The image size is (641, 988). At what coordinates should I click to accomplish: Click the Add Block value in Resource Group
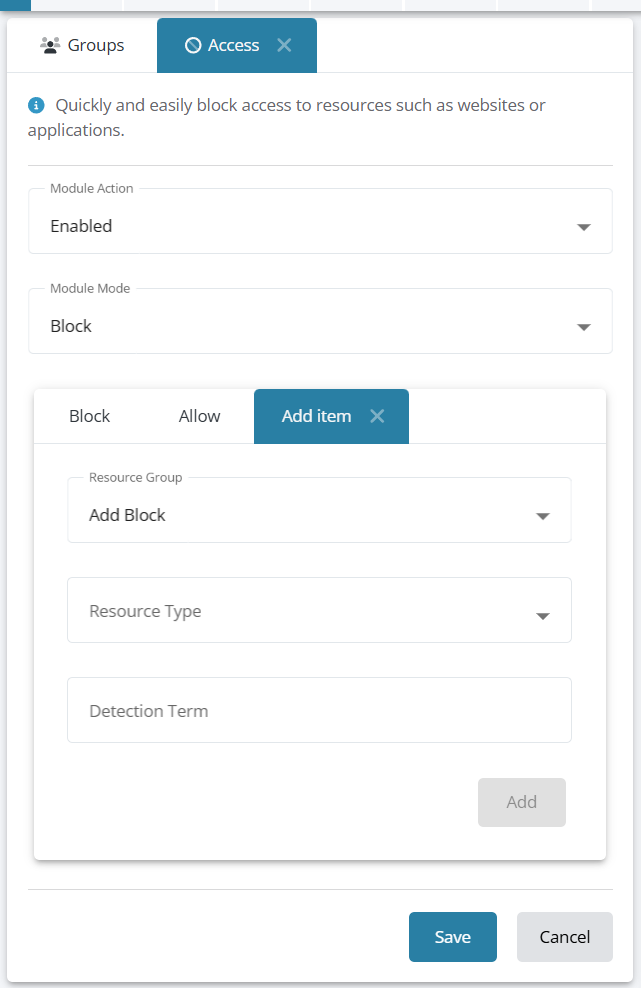pos(127,515)
